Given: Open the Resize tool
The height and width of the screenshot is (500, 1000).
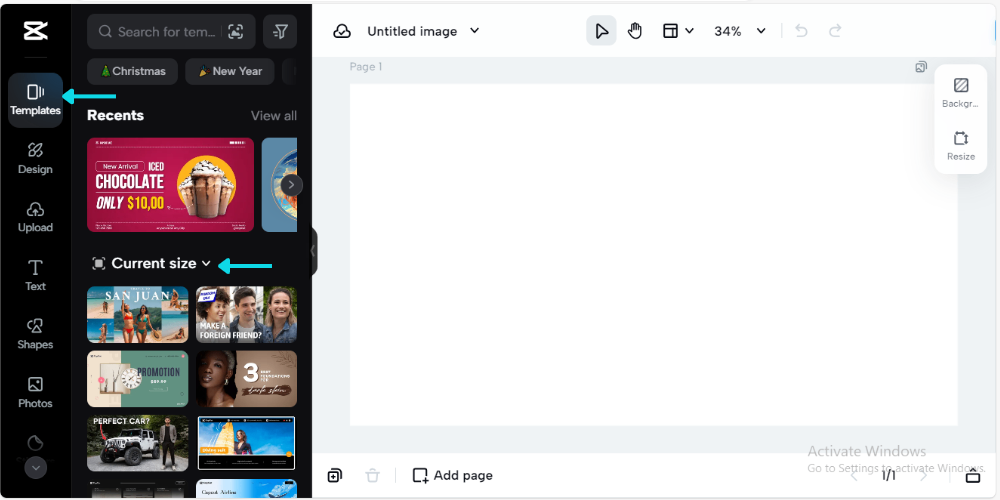Looking at the screenshot, I should click(x=960, y=146).
